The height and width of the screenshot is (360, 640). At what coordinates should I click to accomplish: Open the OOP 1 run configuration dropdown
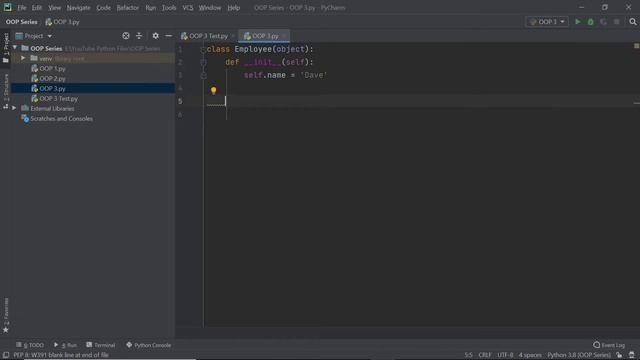click(x=547, y=22)
